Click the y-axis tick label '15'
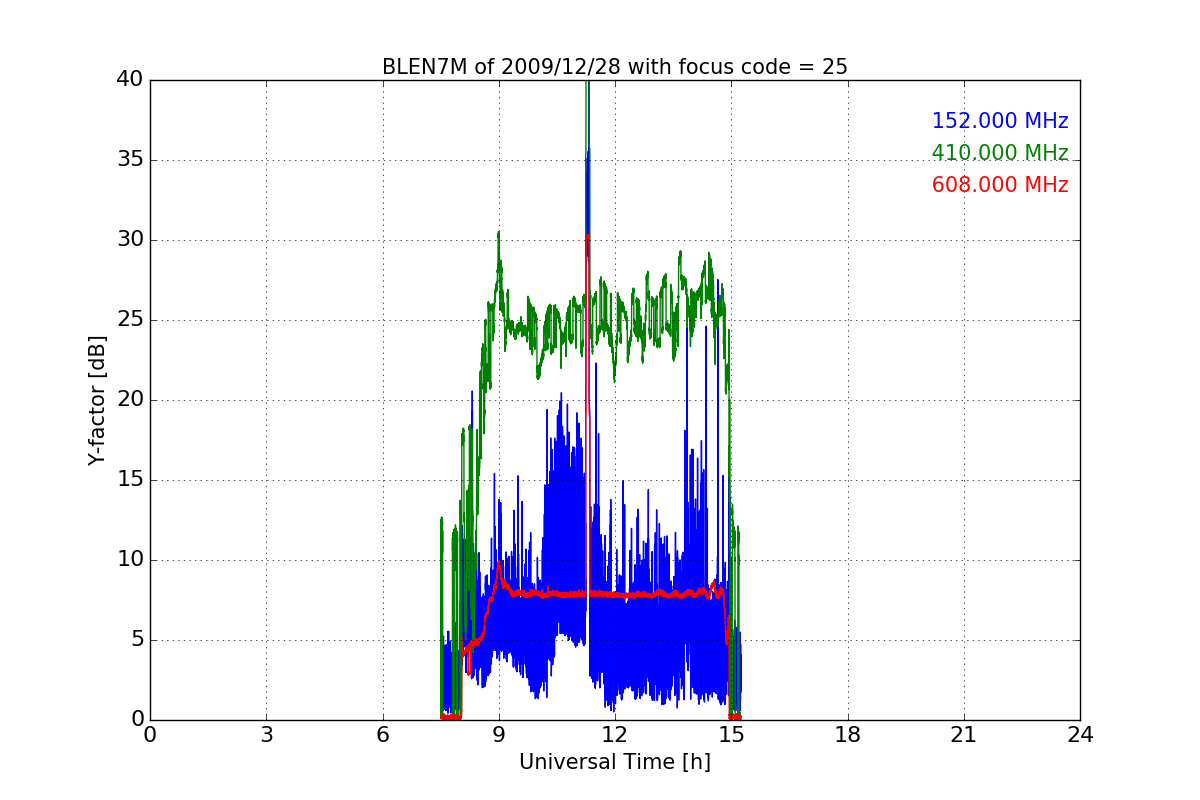 click(129, 480)
